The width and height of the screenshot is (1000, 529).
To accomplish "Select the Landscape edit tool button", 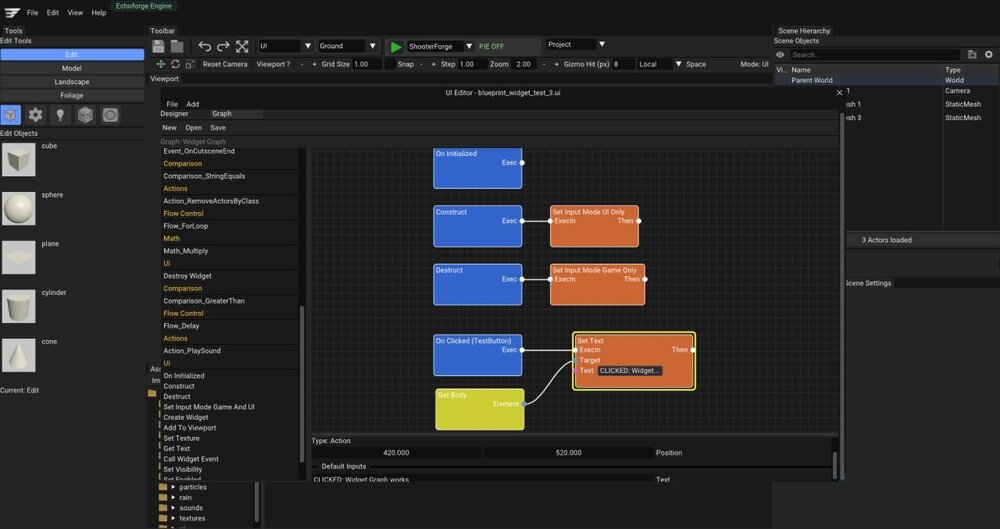I will coord(72,82).
